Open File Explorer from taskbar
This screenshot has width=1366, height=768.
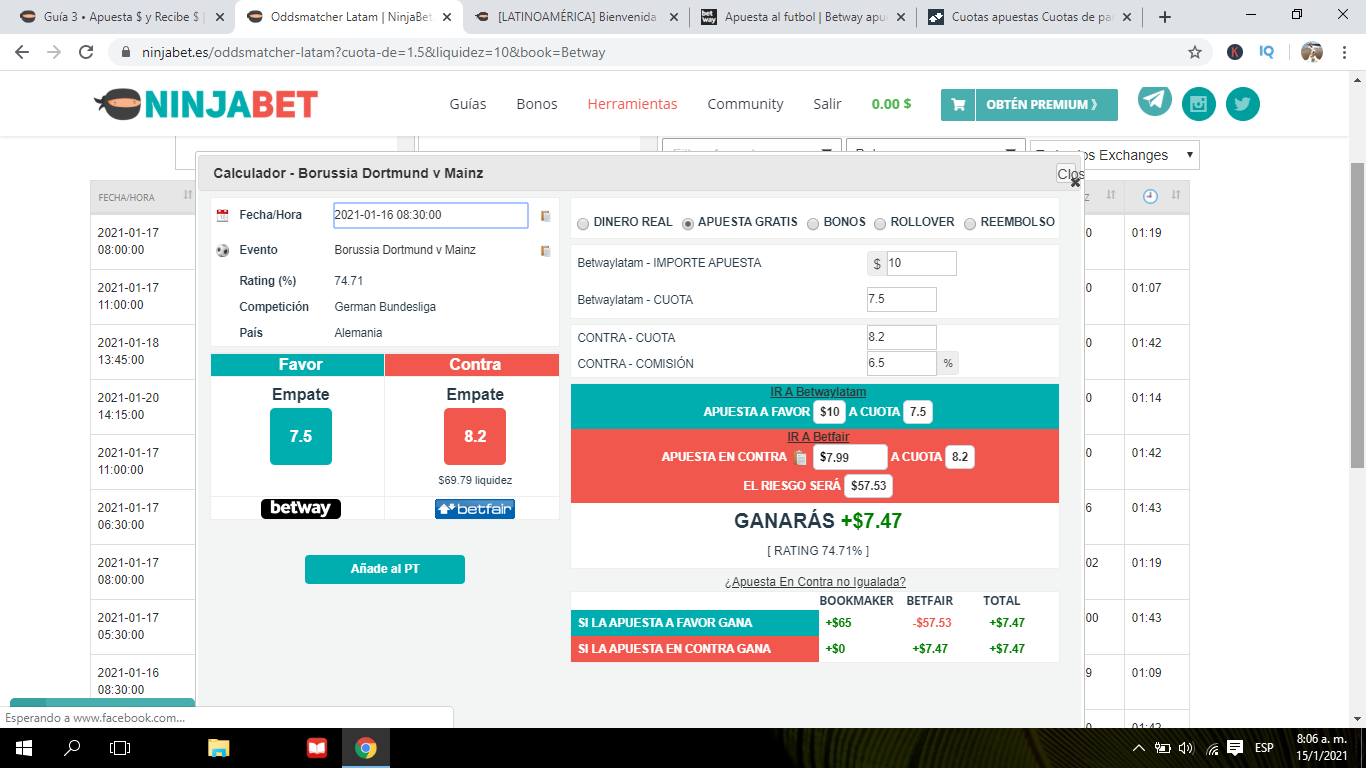219,748
